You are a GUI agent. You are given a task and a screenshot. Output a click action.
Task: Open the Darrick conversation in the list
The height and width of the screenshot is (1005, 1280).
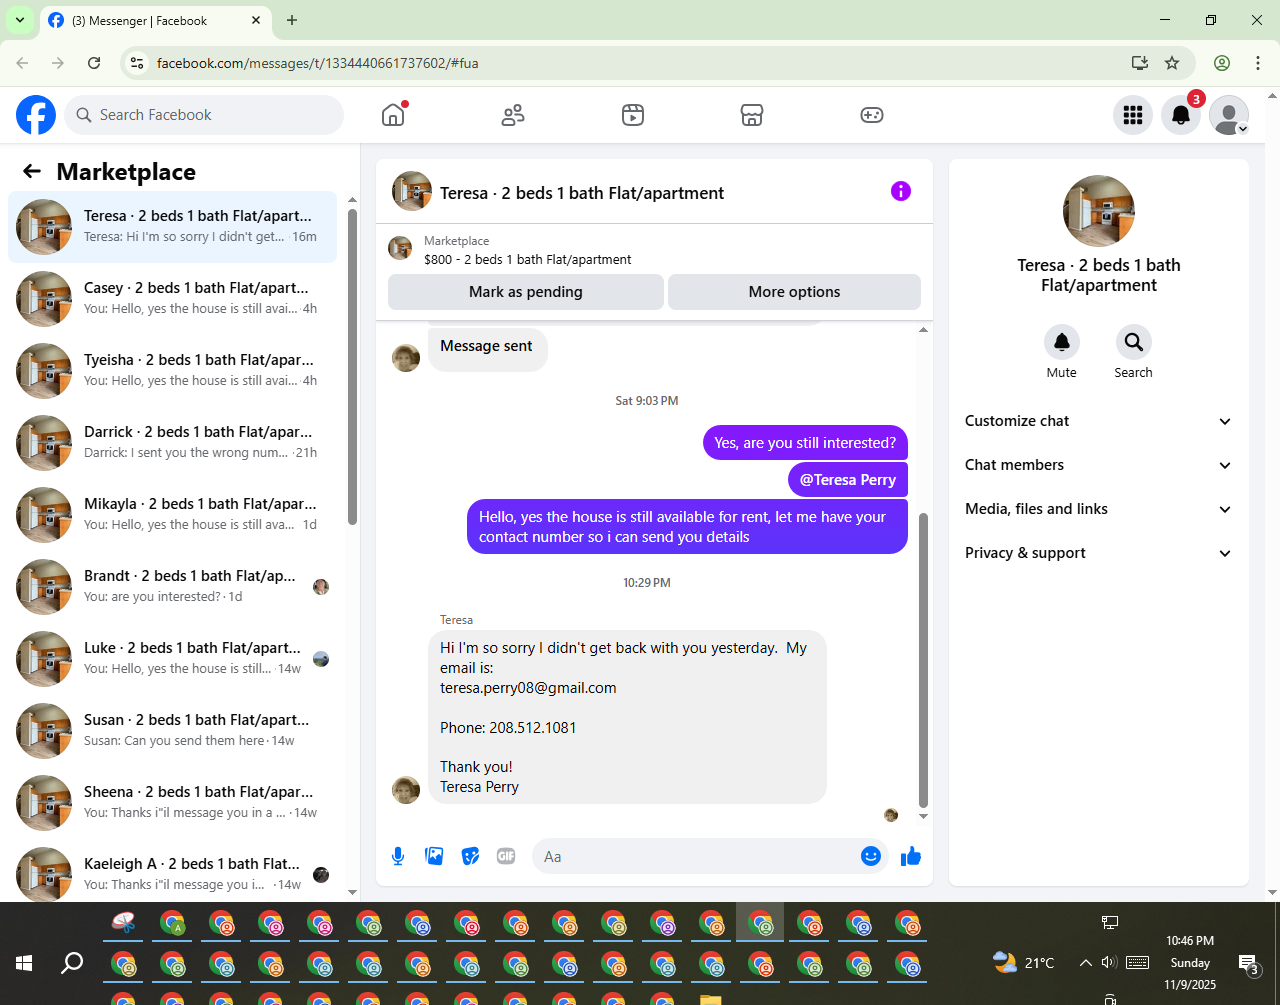(x=172, y=443)
